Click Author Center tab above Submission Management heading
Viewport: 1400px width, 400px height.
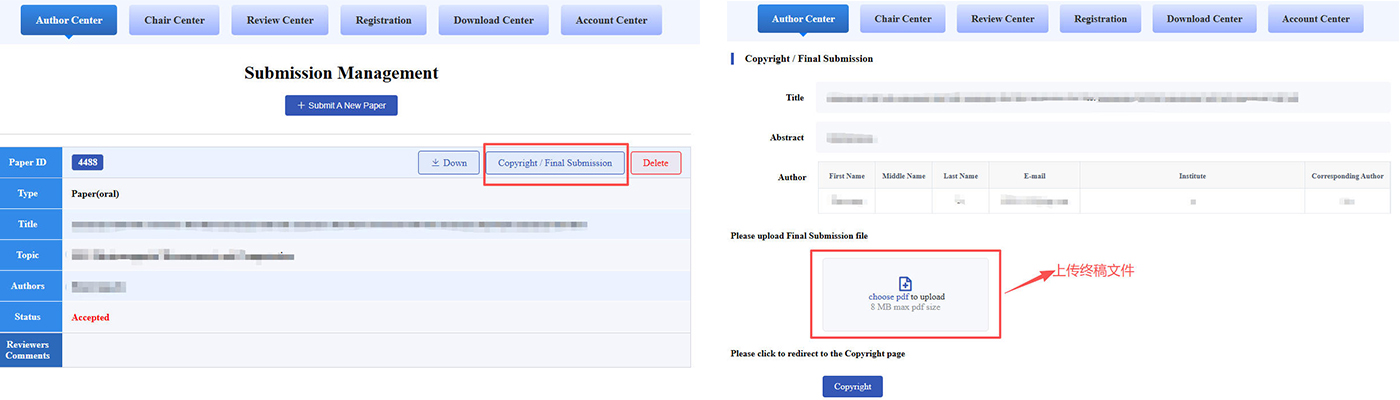(68, 20)
